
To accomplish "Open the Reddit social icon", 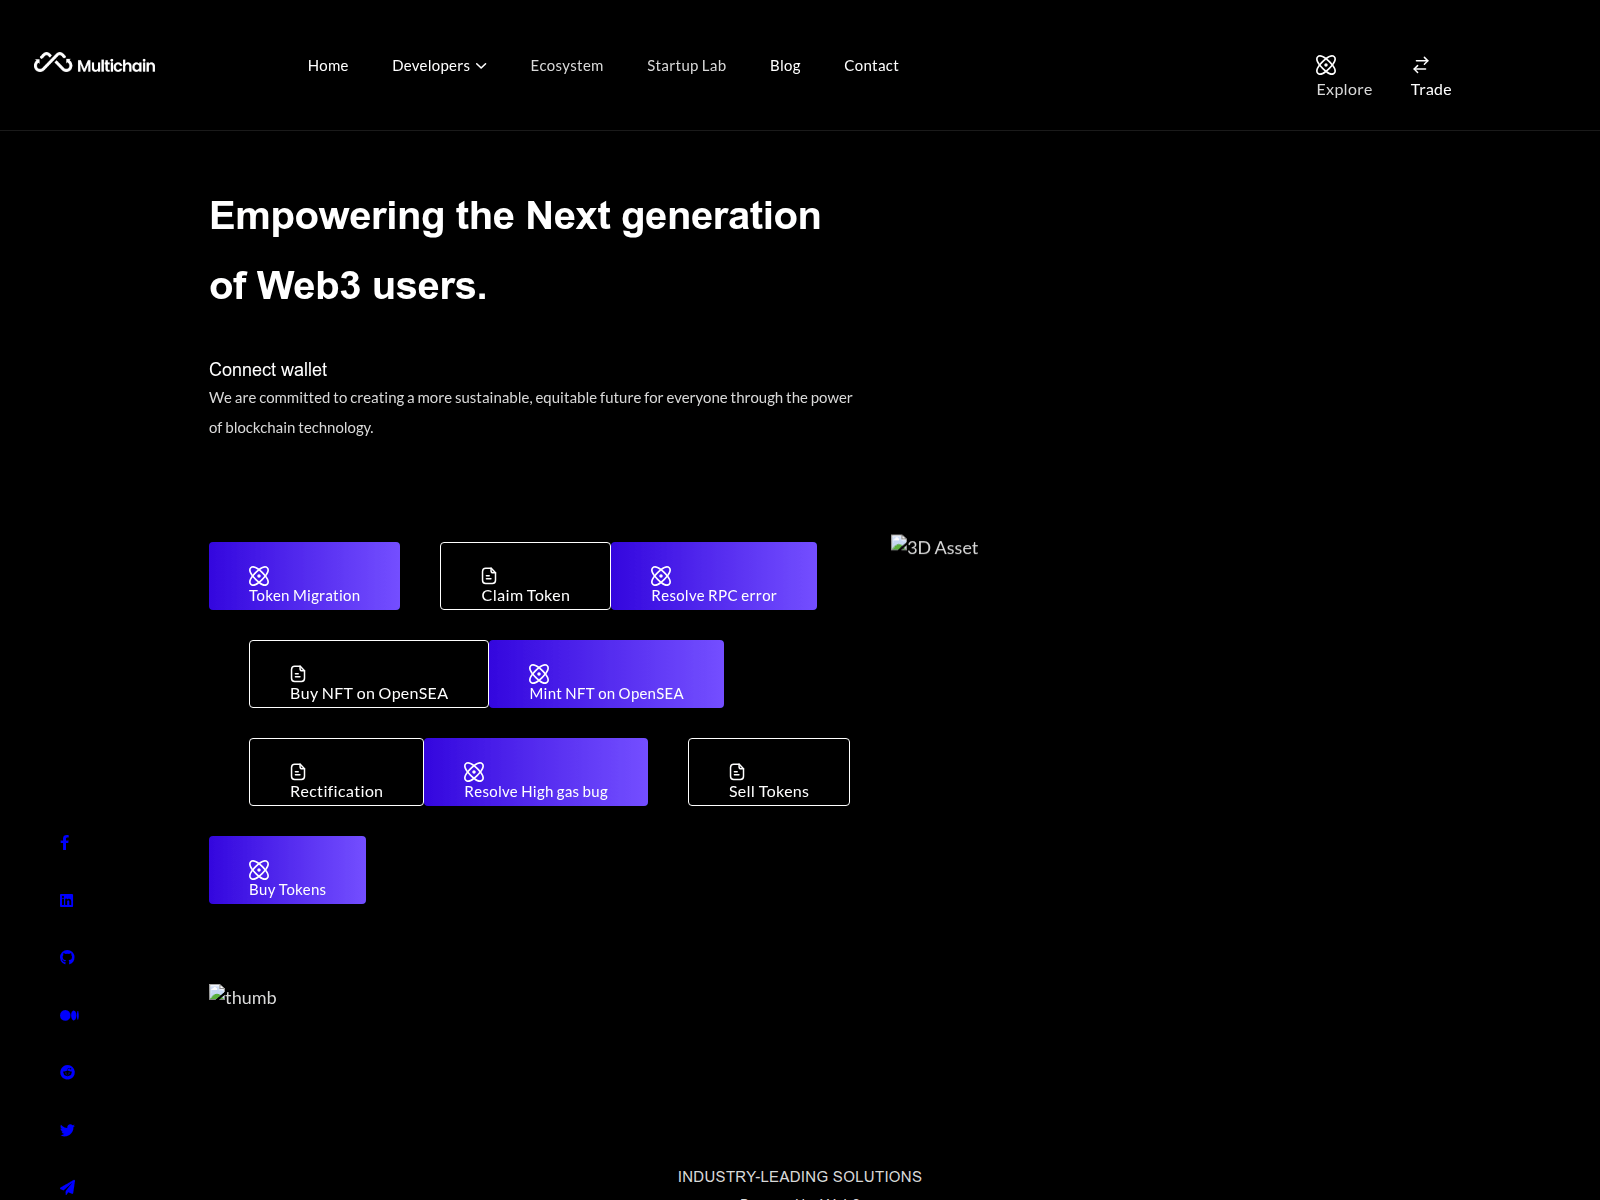I will point(67,1073).
